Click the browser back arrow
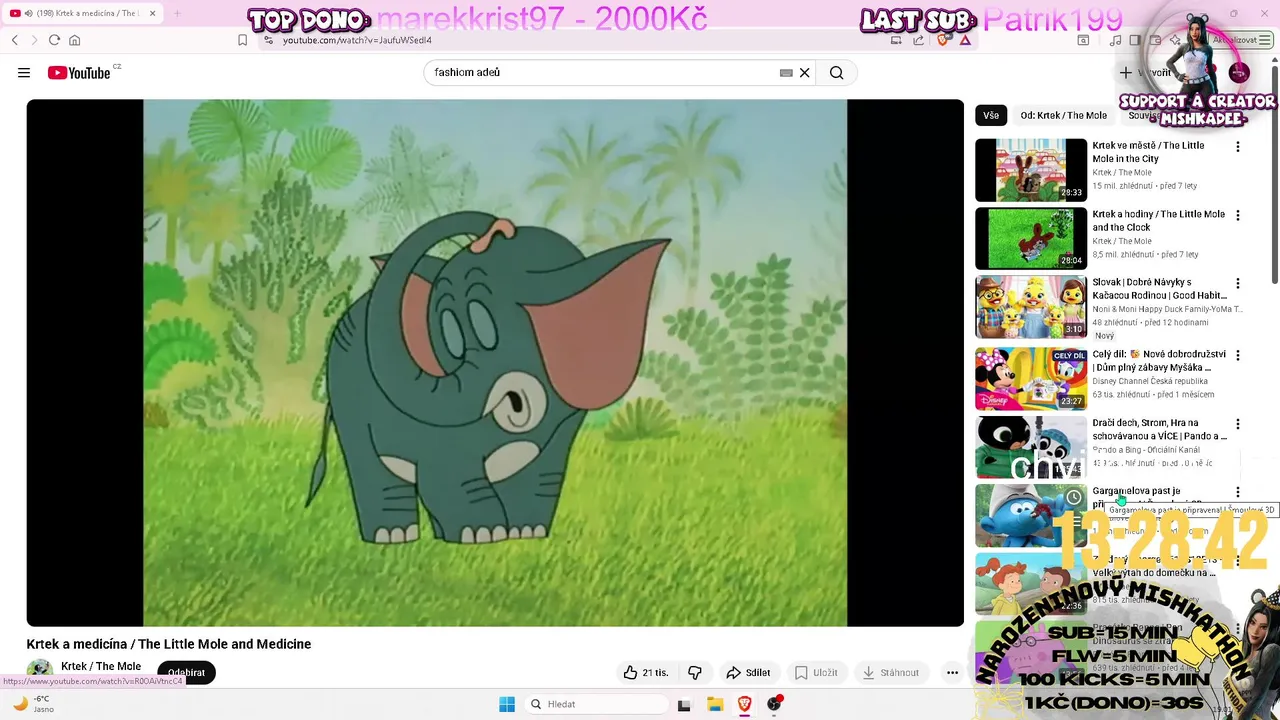 [15, 40]
